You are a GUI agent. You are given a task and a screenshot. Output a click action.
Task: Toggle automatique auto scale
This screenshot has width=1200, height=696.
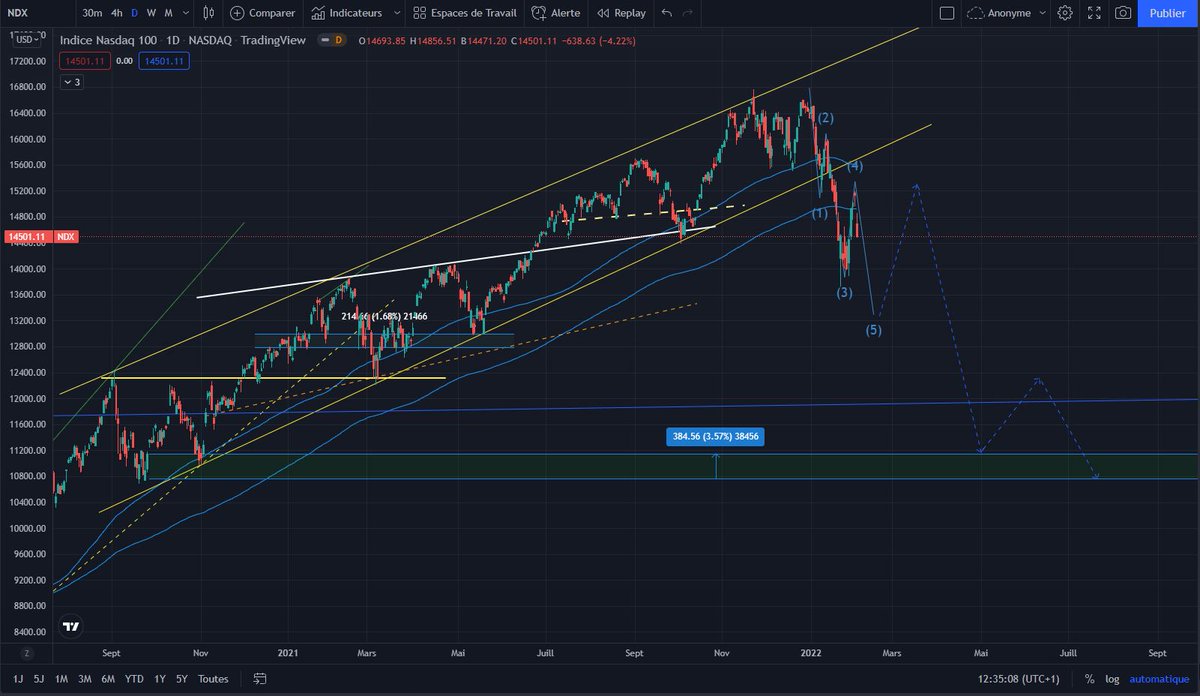click(x=1158, y=679)
